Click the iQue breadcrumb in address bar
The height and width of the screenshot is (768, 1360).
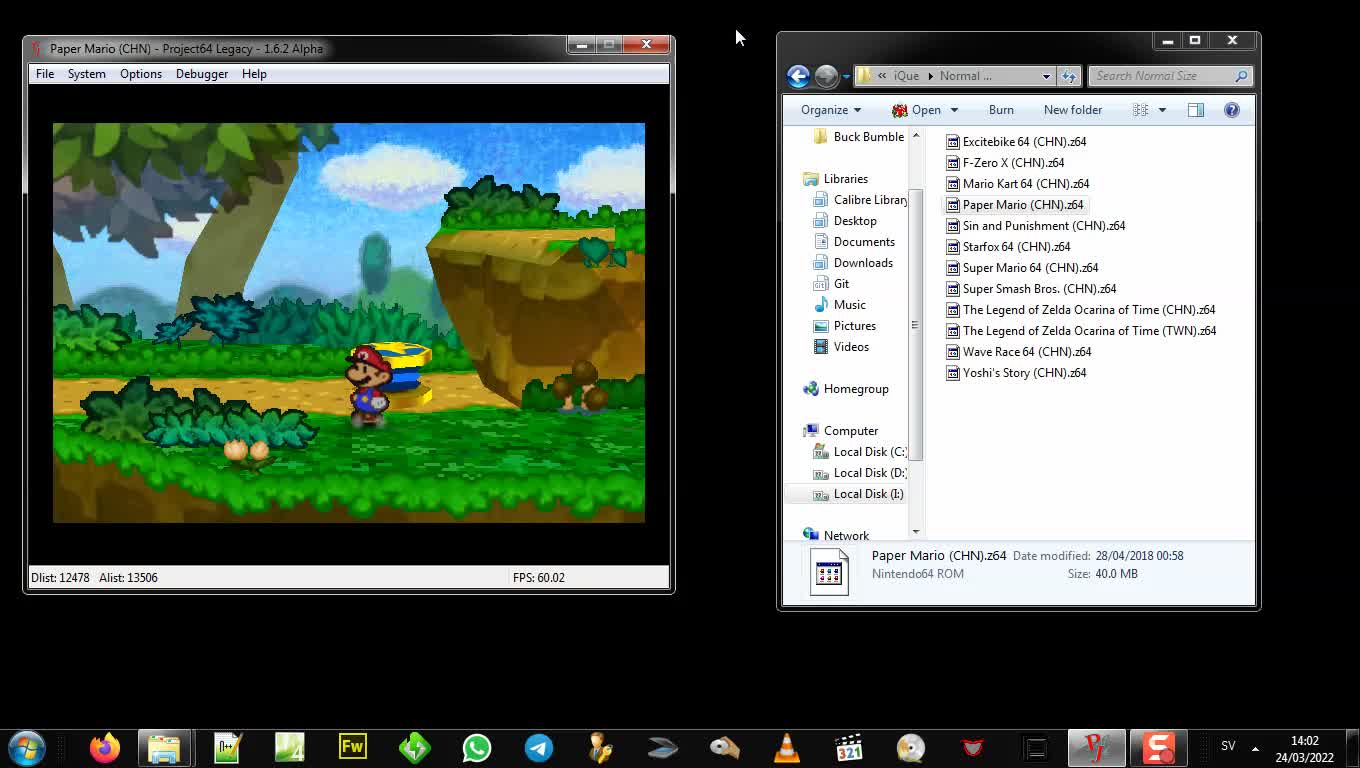906,76
